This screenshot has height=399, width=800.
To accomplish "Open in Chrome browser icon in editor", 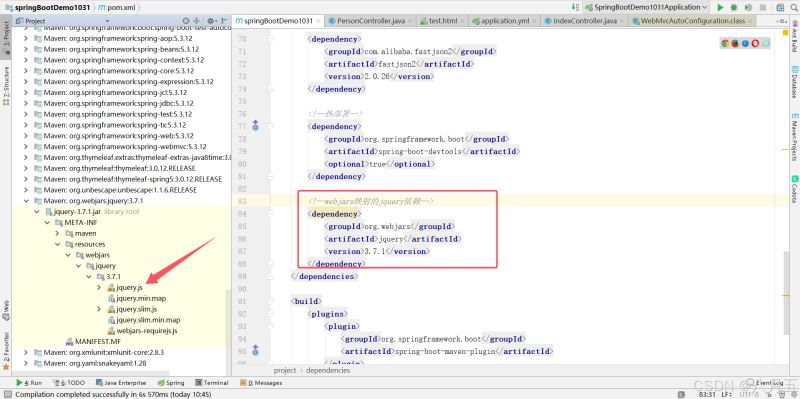I will (725, 43).
